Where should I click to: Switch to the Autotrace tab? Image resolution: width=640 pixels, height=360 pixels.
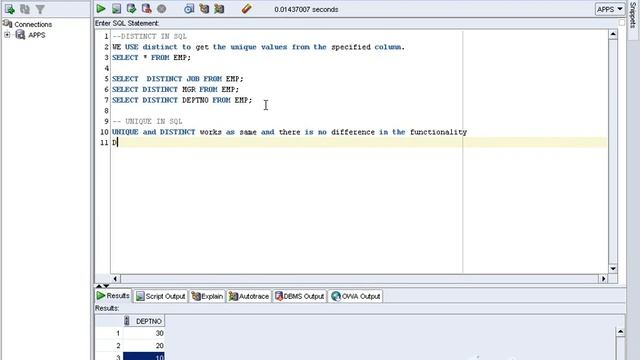coord(249,296)
